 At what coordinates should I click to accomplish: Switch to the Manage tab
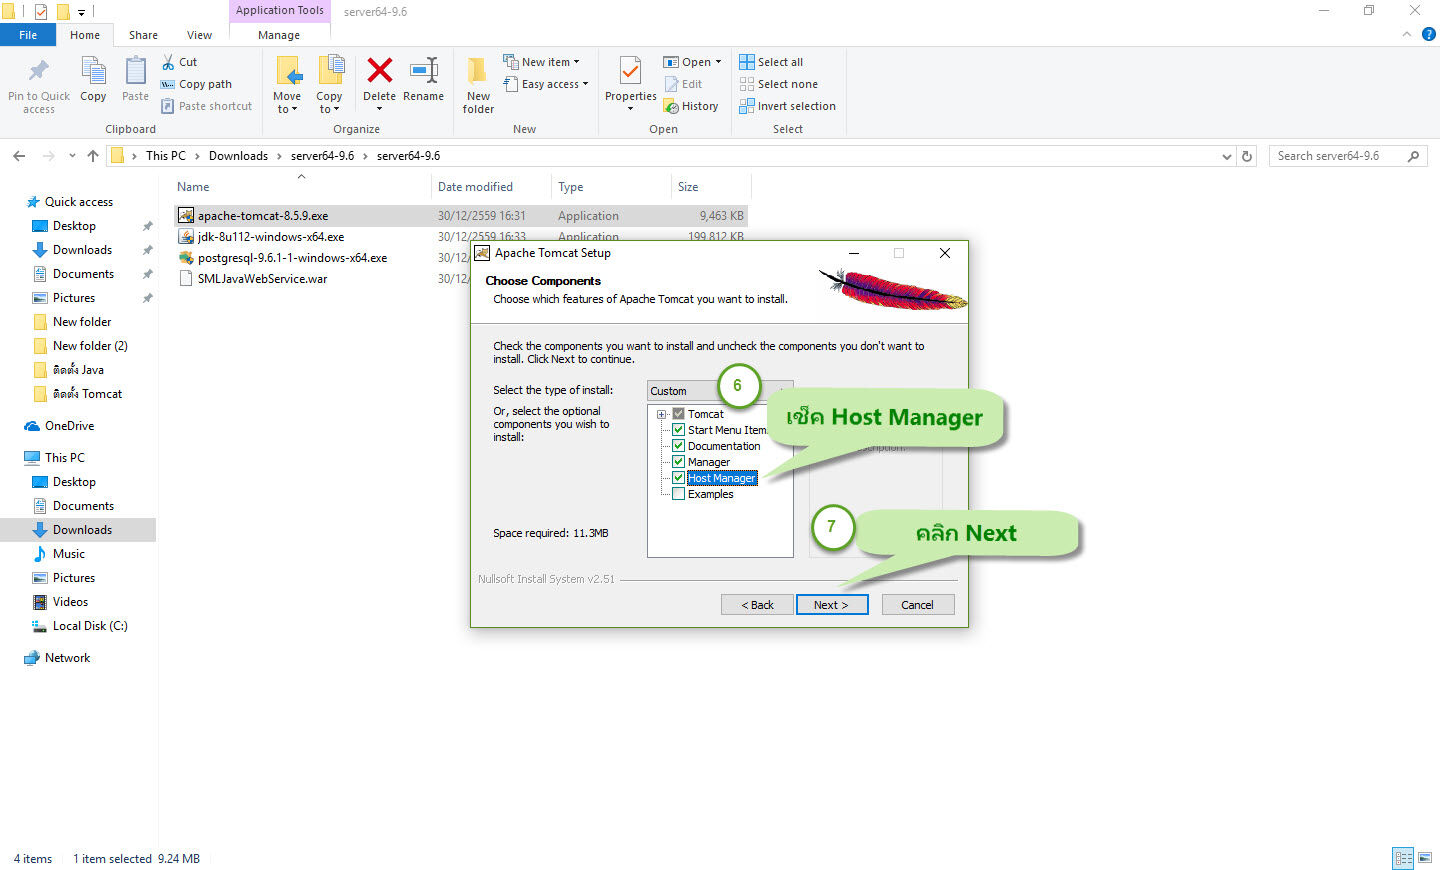coord(279,35)
